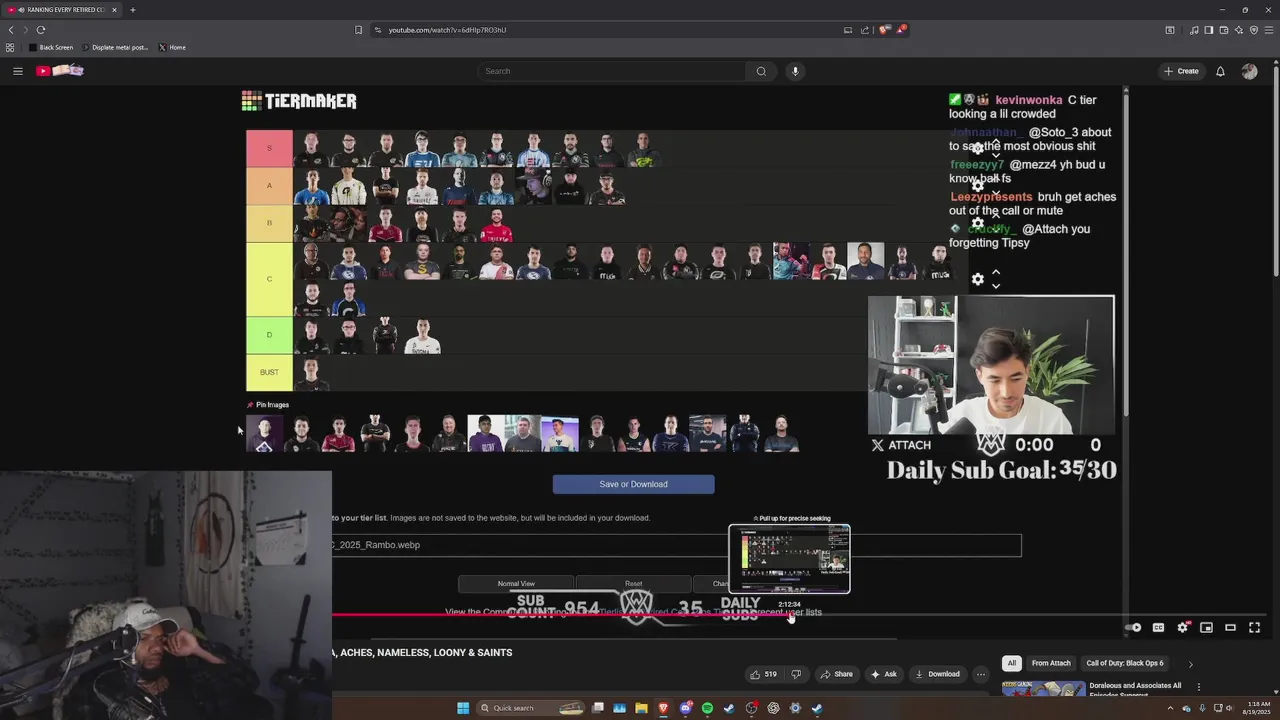Screen dimensions: 1280x720
Task: Click the tray volume speaker icon
Action: pos(1229,708)
